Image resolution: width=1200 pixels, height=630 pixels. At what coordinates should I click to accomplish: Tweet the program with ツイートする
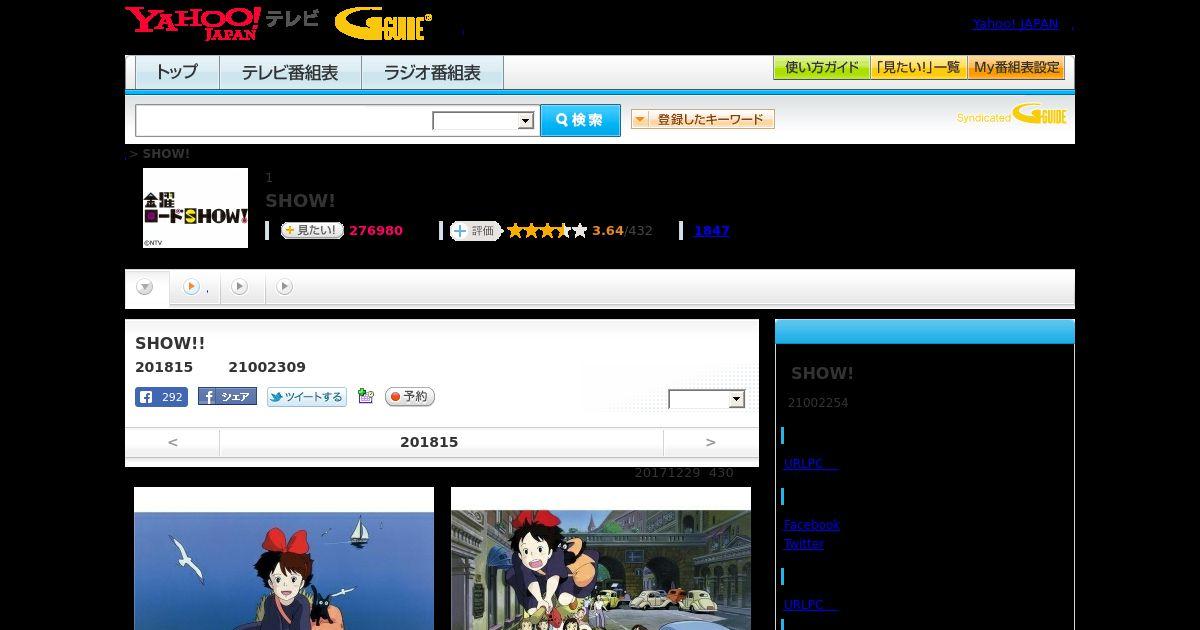pos(307,397)
